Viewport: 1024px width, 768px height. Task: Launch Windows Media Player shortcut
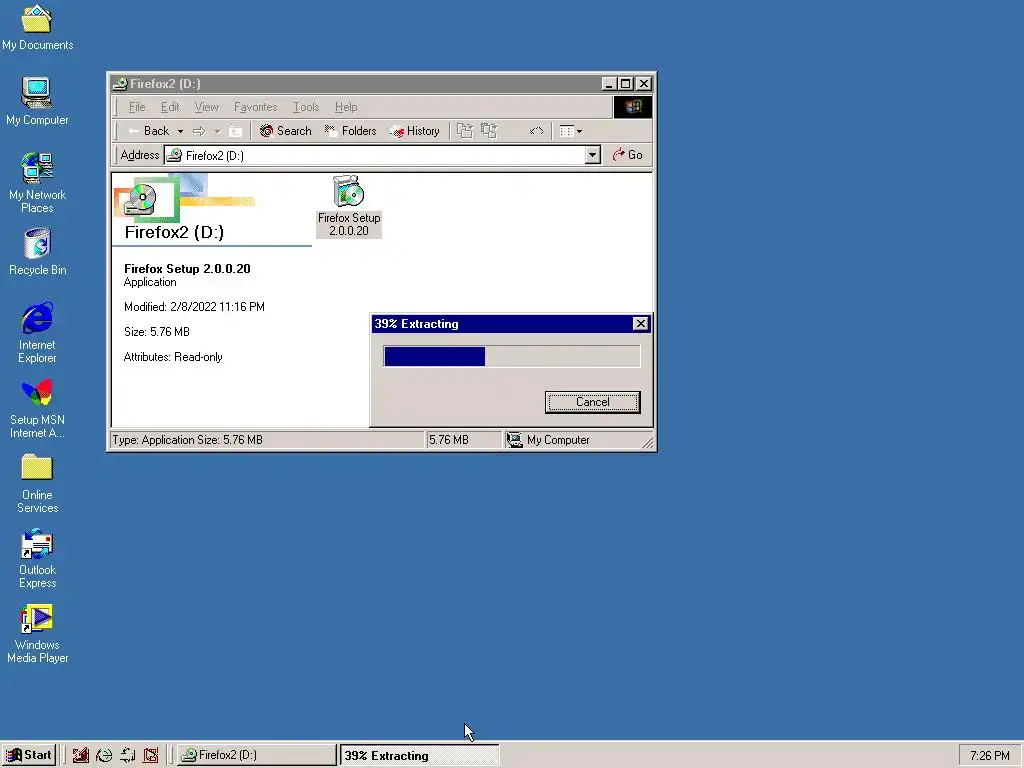click(x=37, y=633)
